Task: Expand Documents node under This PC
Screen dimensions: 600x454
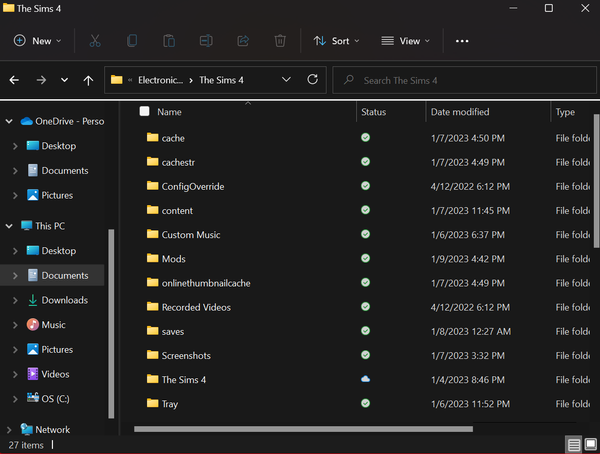Action: coord(15,276)
